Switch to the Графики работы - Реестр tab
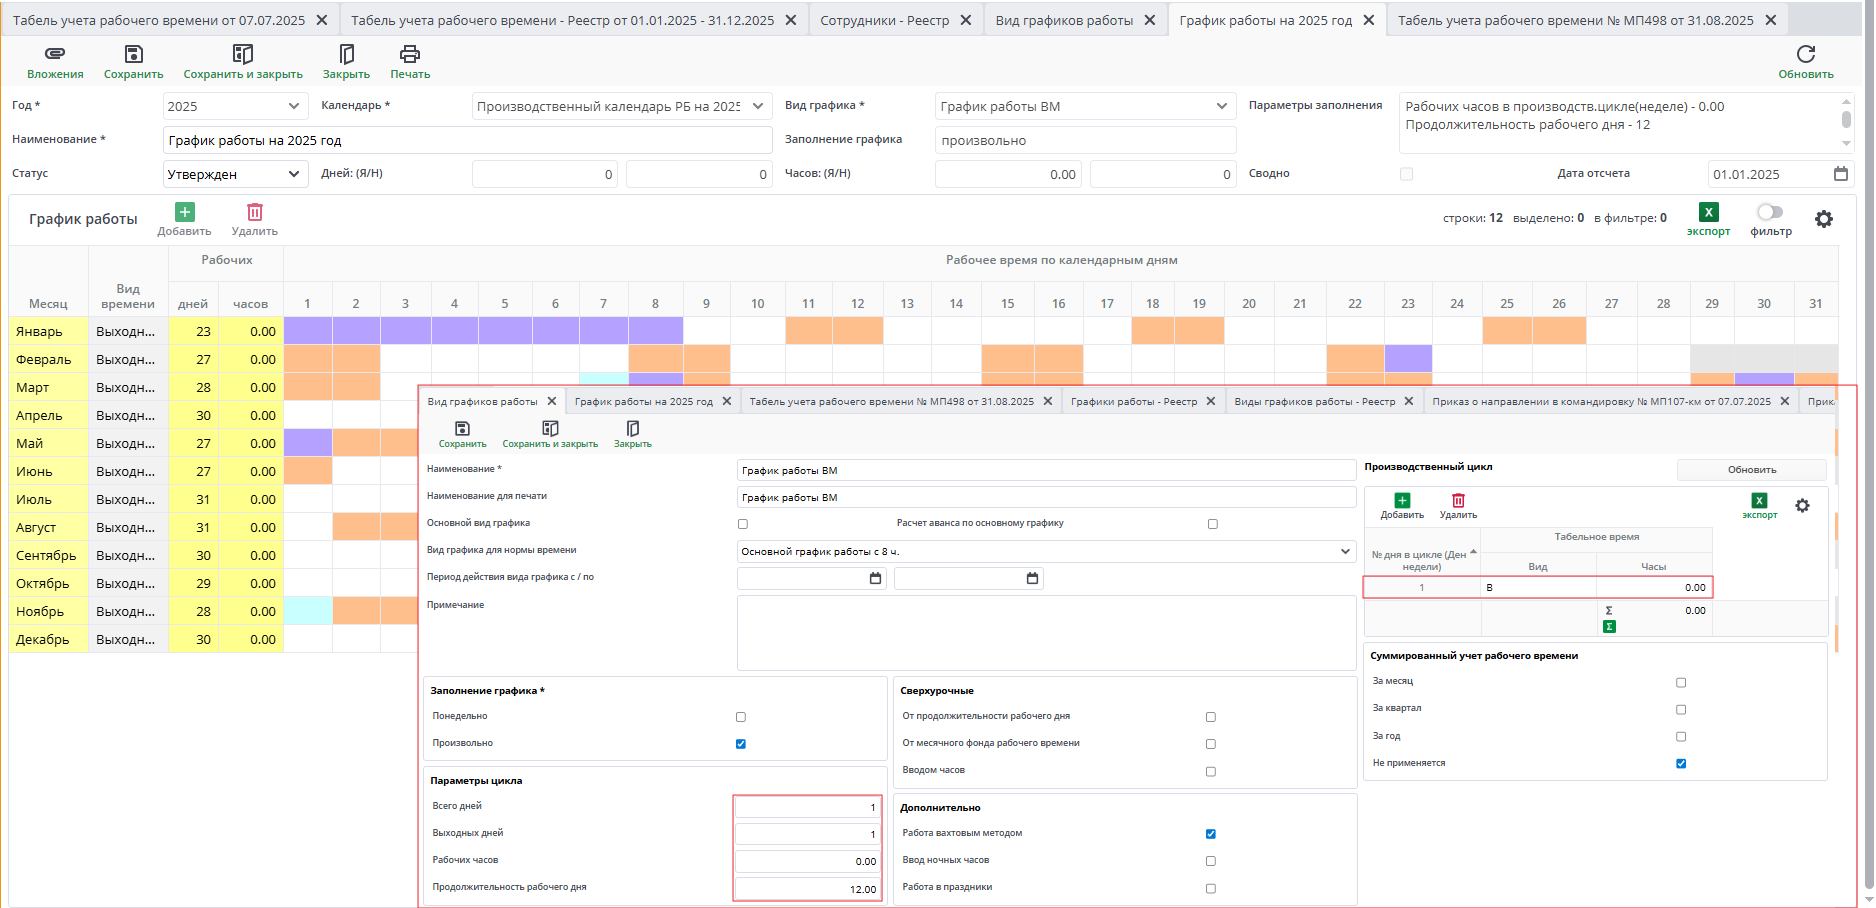 tap(1133, 402)
